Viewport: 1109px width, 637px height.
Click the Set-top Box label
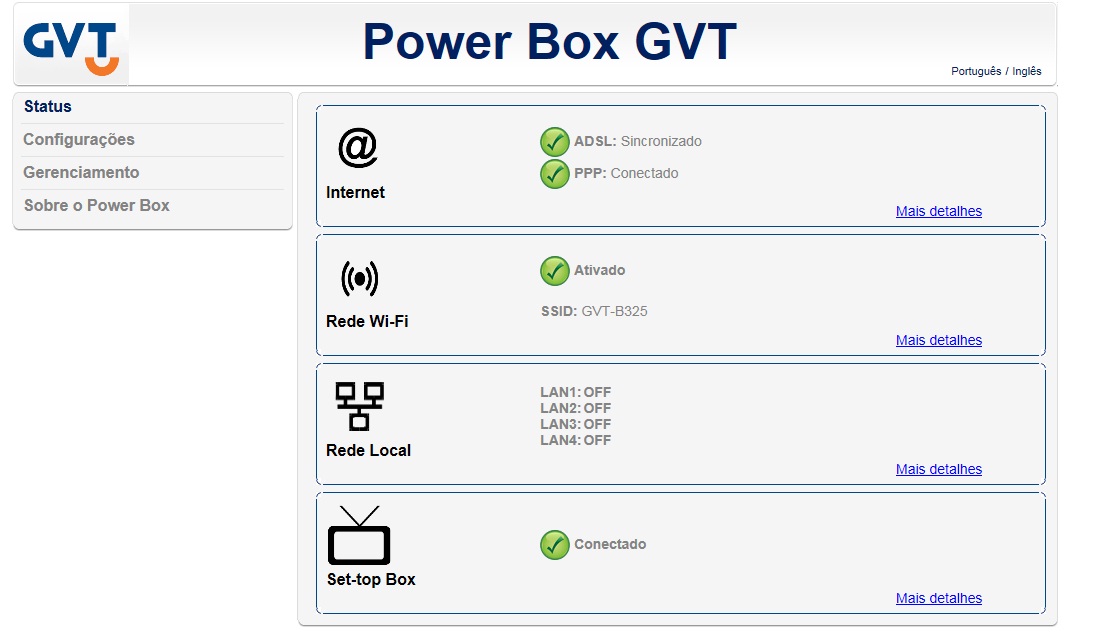tap(371, 580)
